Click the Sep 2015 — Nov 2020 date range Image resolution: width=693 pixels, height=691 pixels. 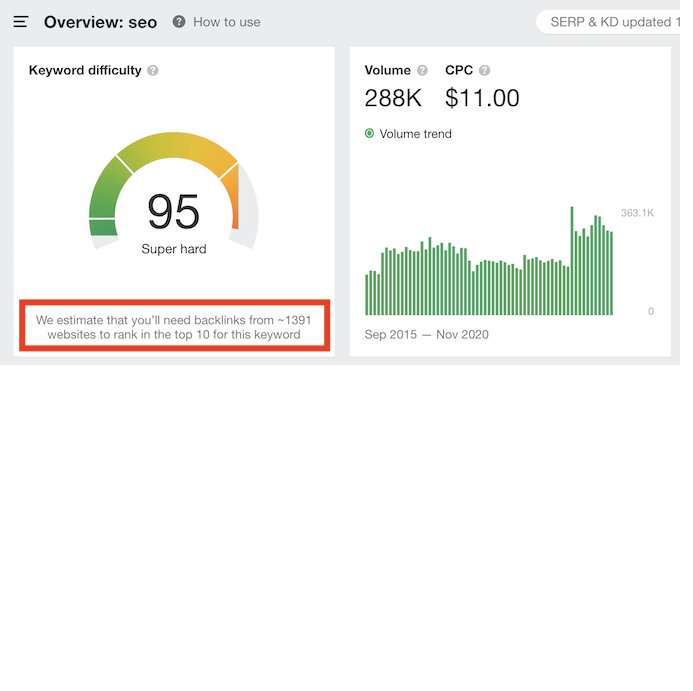tap(426, 335)
